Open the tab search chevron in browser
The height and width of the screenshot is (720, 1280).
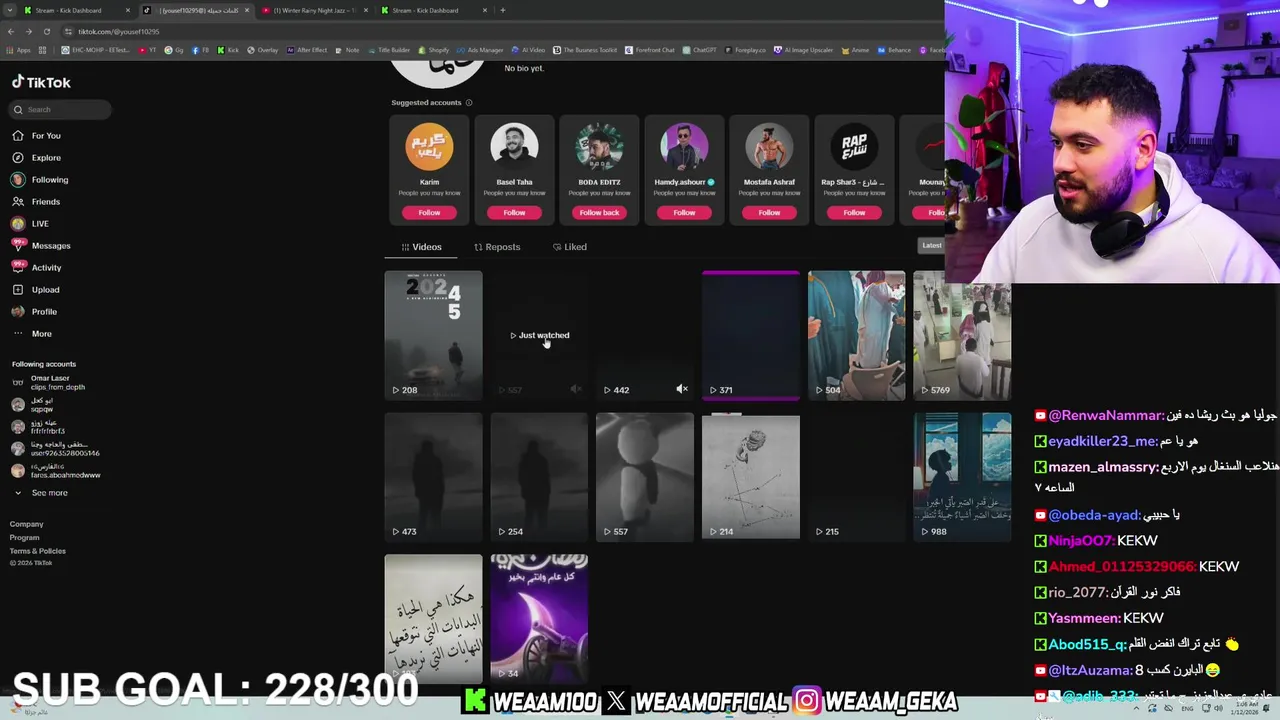pos(10,10)
